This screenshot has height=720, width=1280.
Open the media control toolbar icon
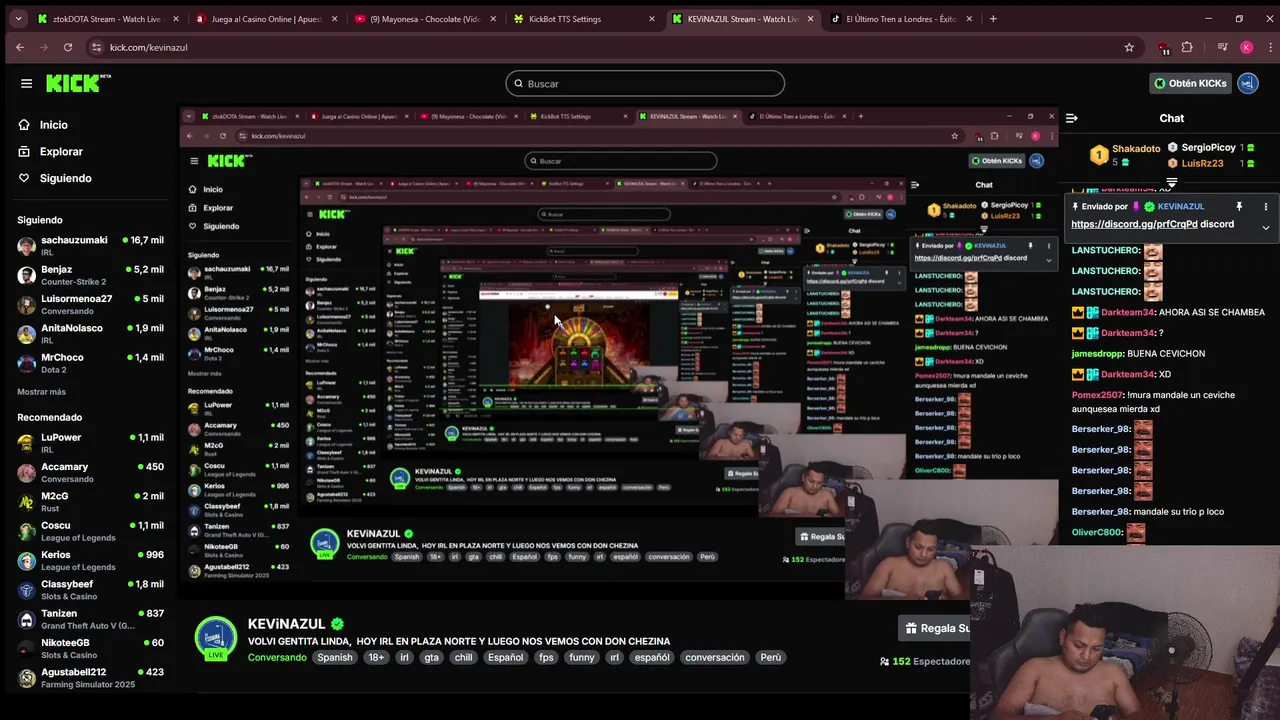1222,47
